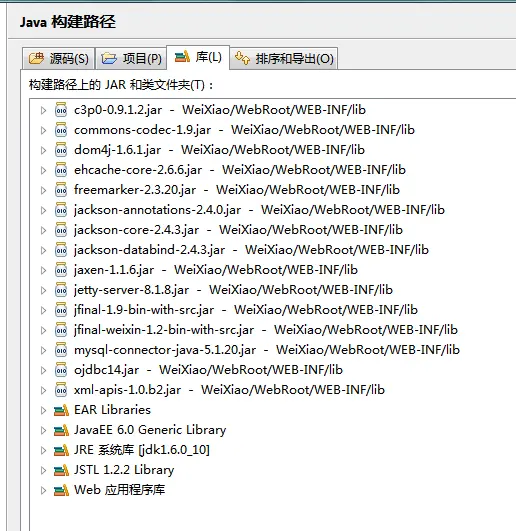Select the 库(L) tab
This screenshot has width=516, height=531.
198,57
